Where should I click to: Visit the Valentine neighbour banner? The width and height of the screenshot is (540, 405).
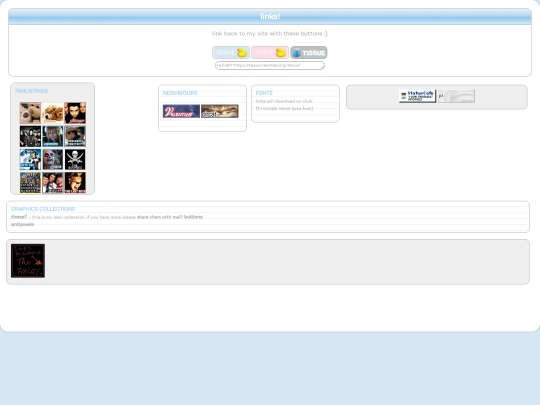(x=181, y=111)
